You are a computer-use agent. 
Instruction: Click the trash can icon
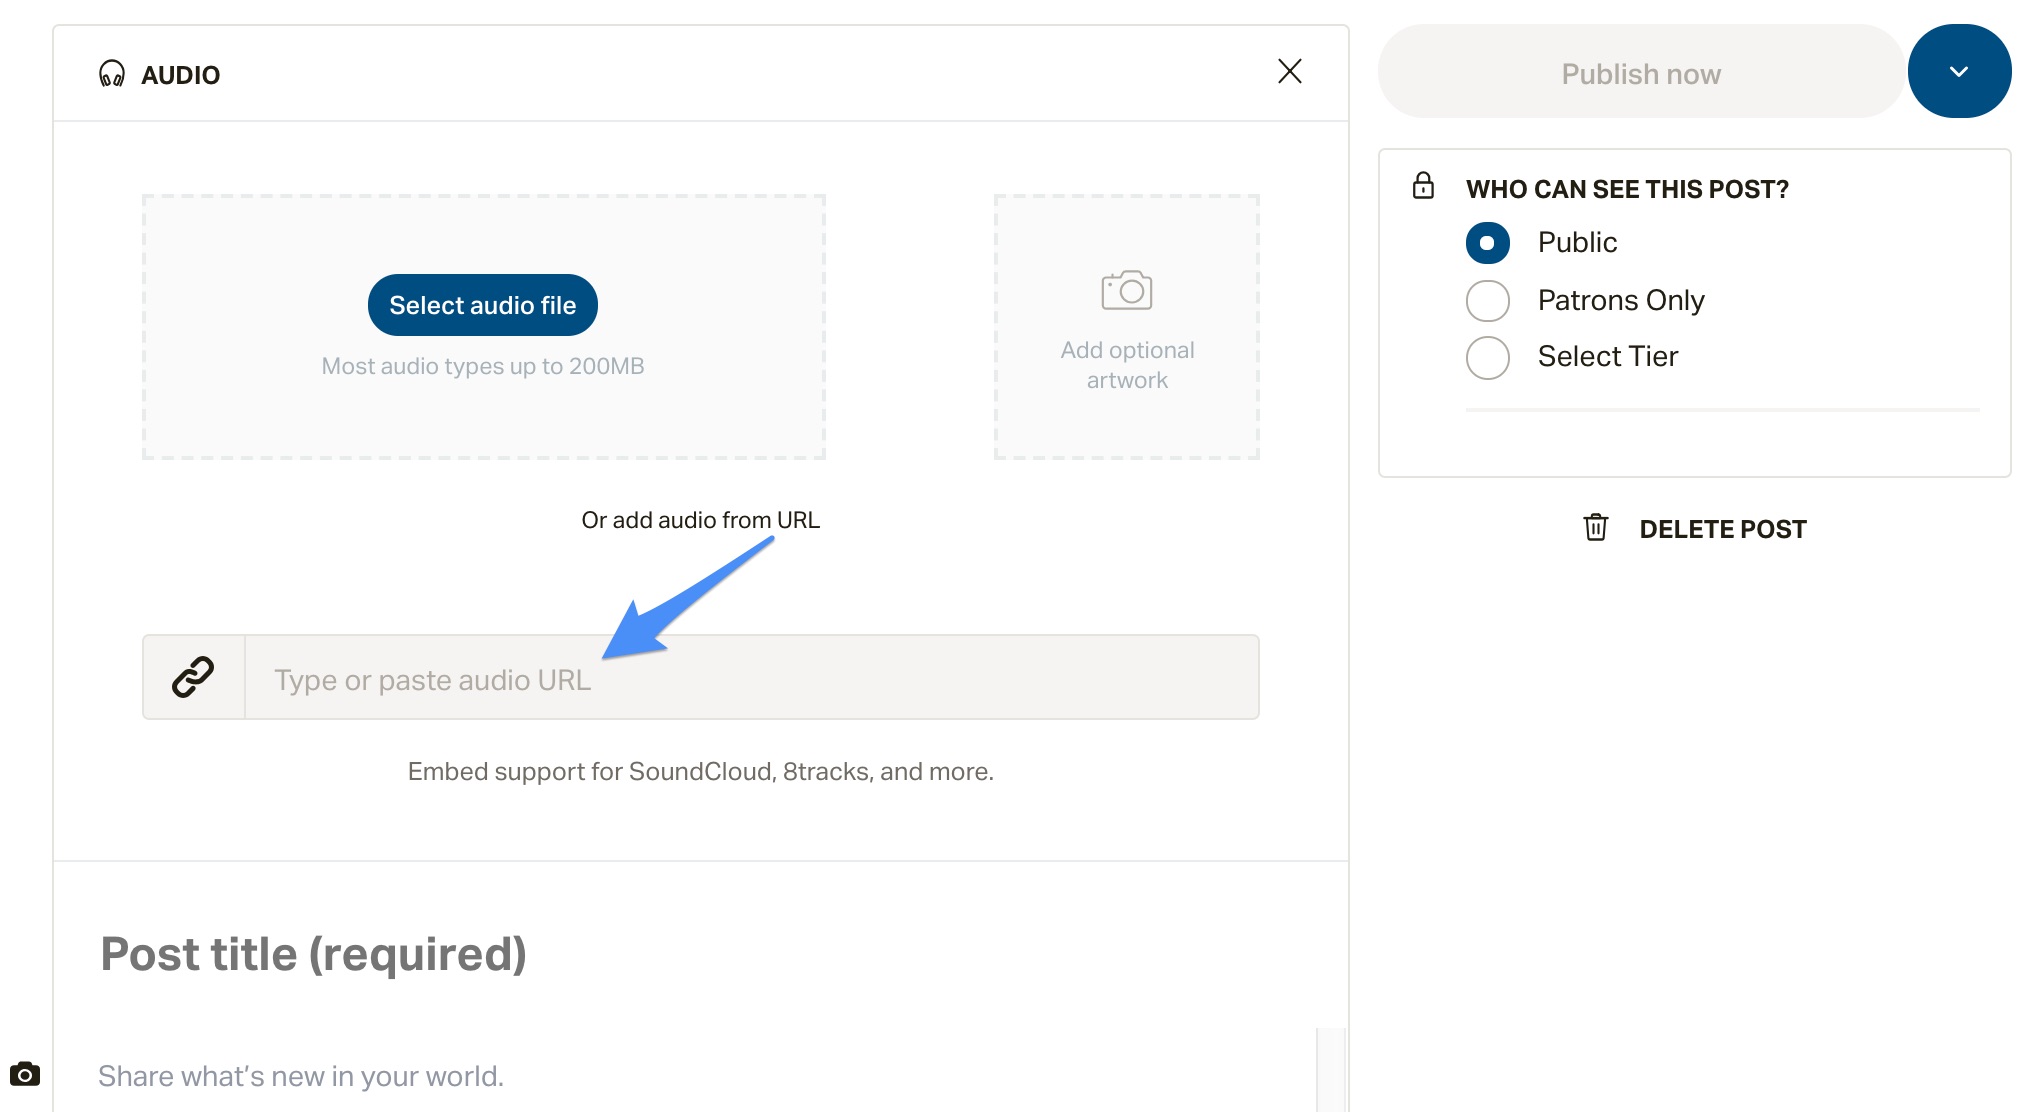coord(1596,527)
